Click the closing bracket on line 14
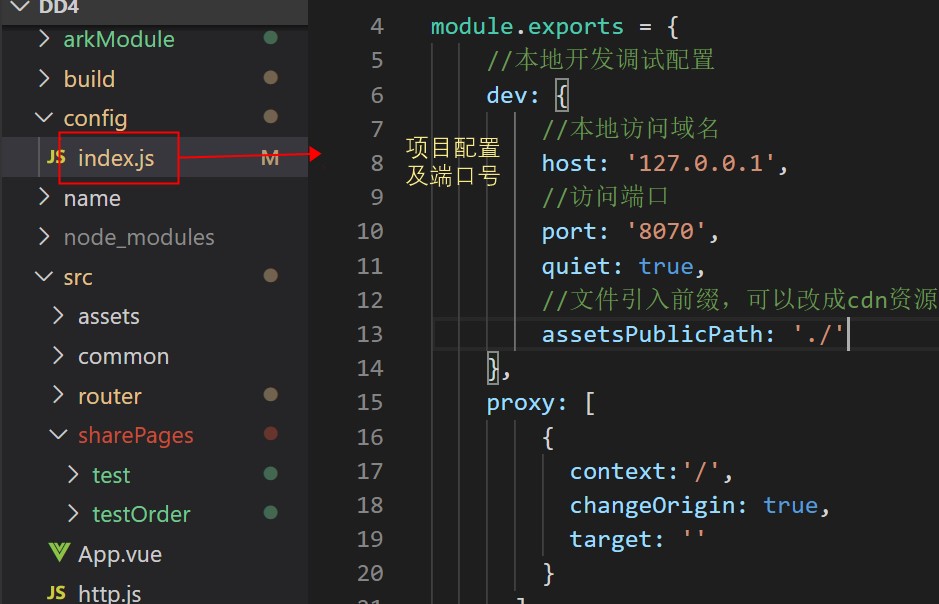The image size is (939, 604). (x=493, y=369)
